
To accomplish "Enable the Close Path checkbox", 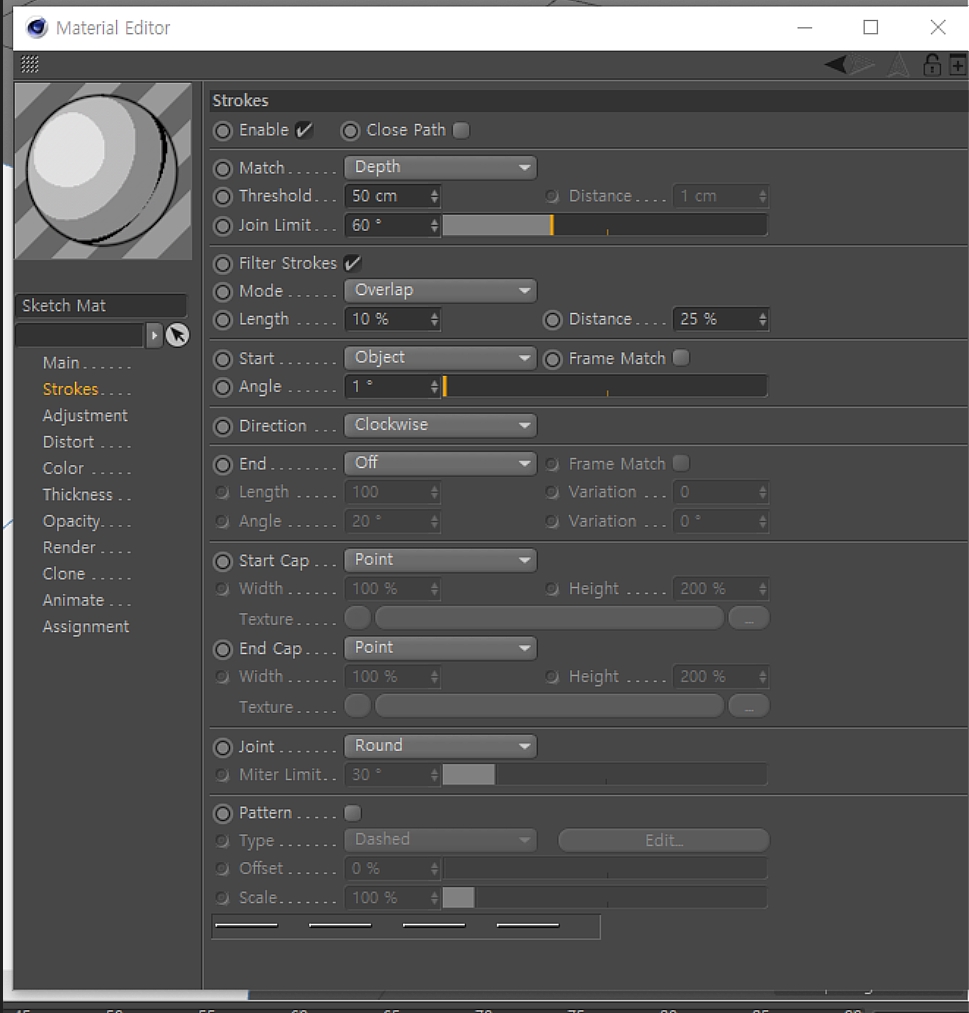I will [461, 131].
